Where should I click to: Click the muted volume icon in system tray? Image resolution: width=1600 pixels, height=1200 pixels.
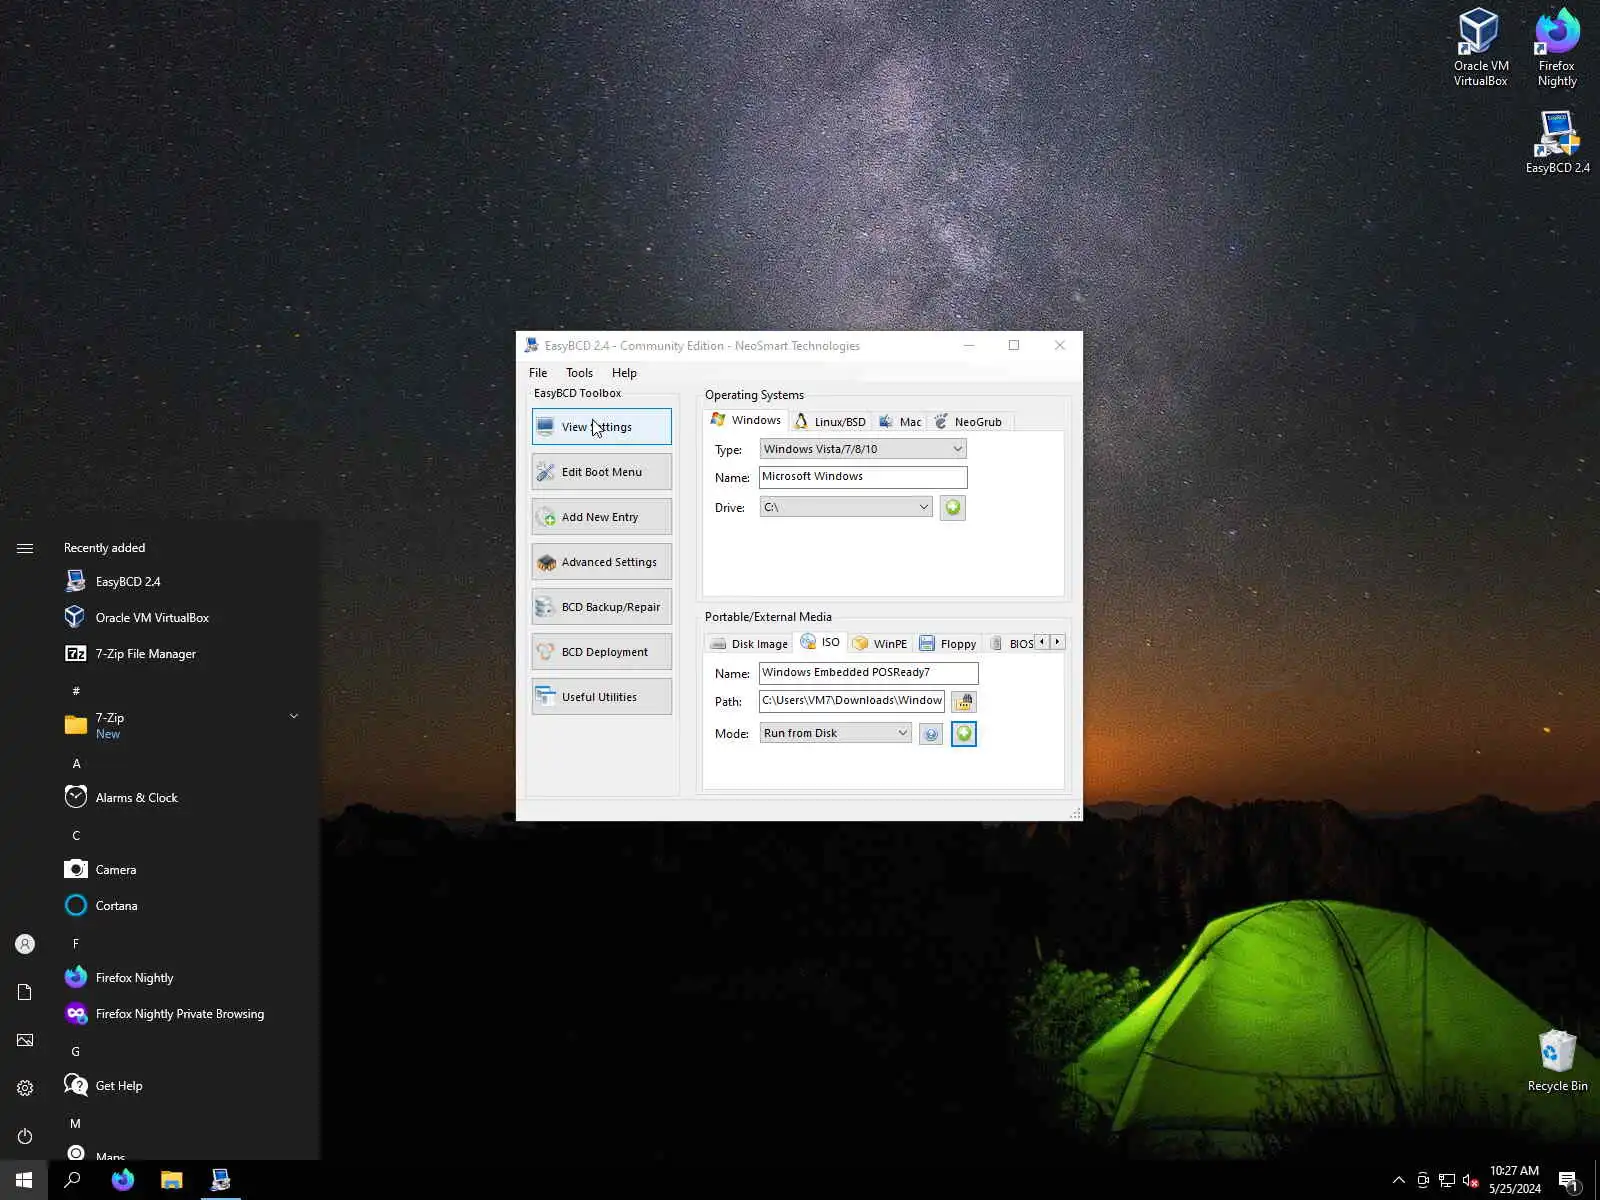pos(1471,1181)
